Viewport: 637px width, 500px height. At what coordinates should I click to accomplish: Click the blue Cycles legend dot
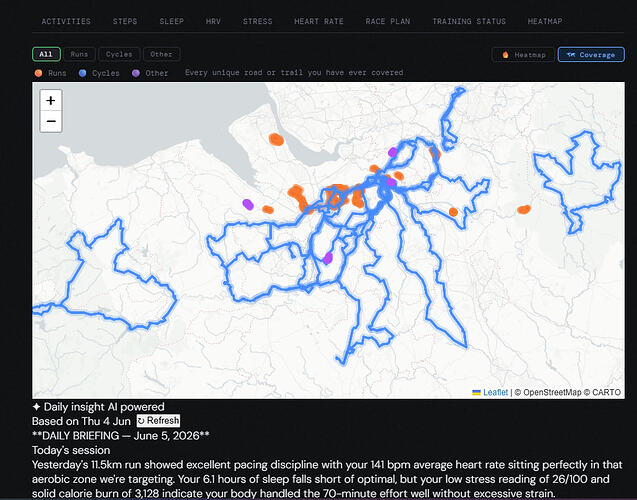82,73
